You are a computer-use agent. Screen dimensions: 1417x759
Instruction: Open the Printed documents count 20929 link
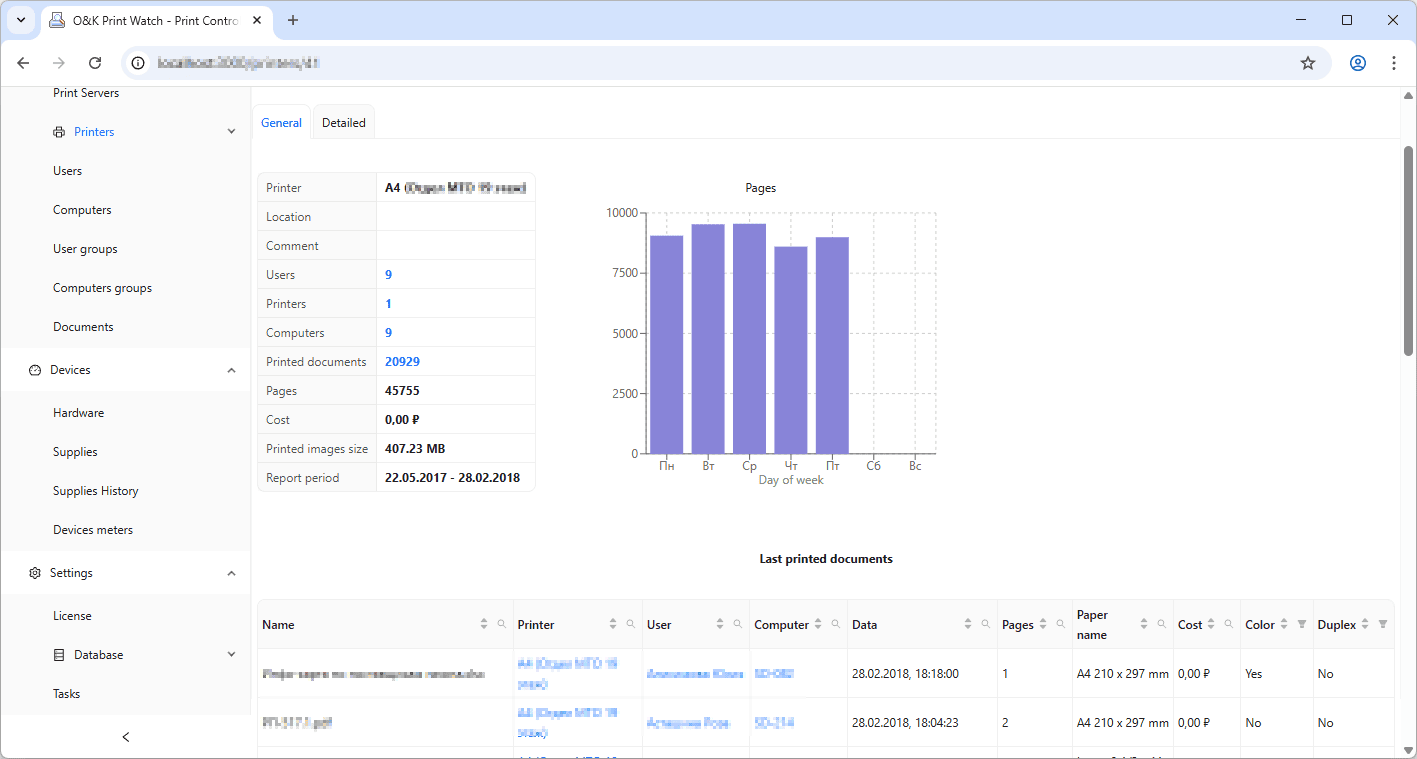402,362
